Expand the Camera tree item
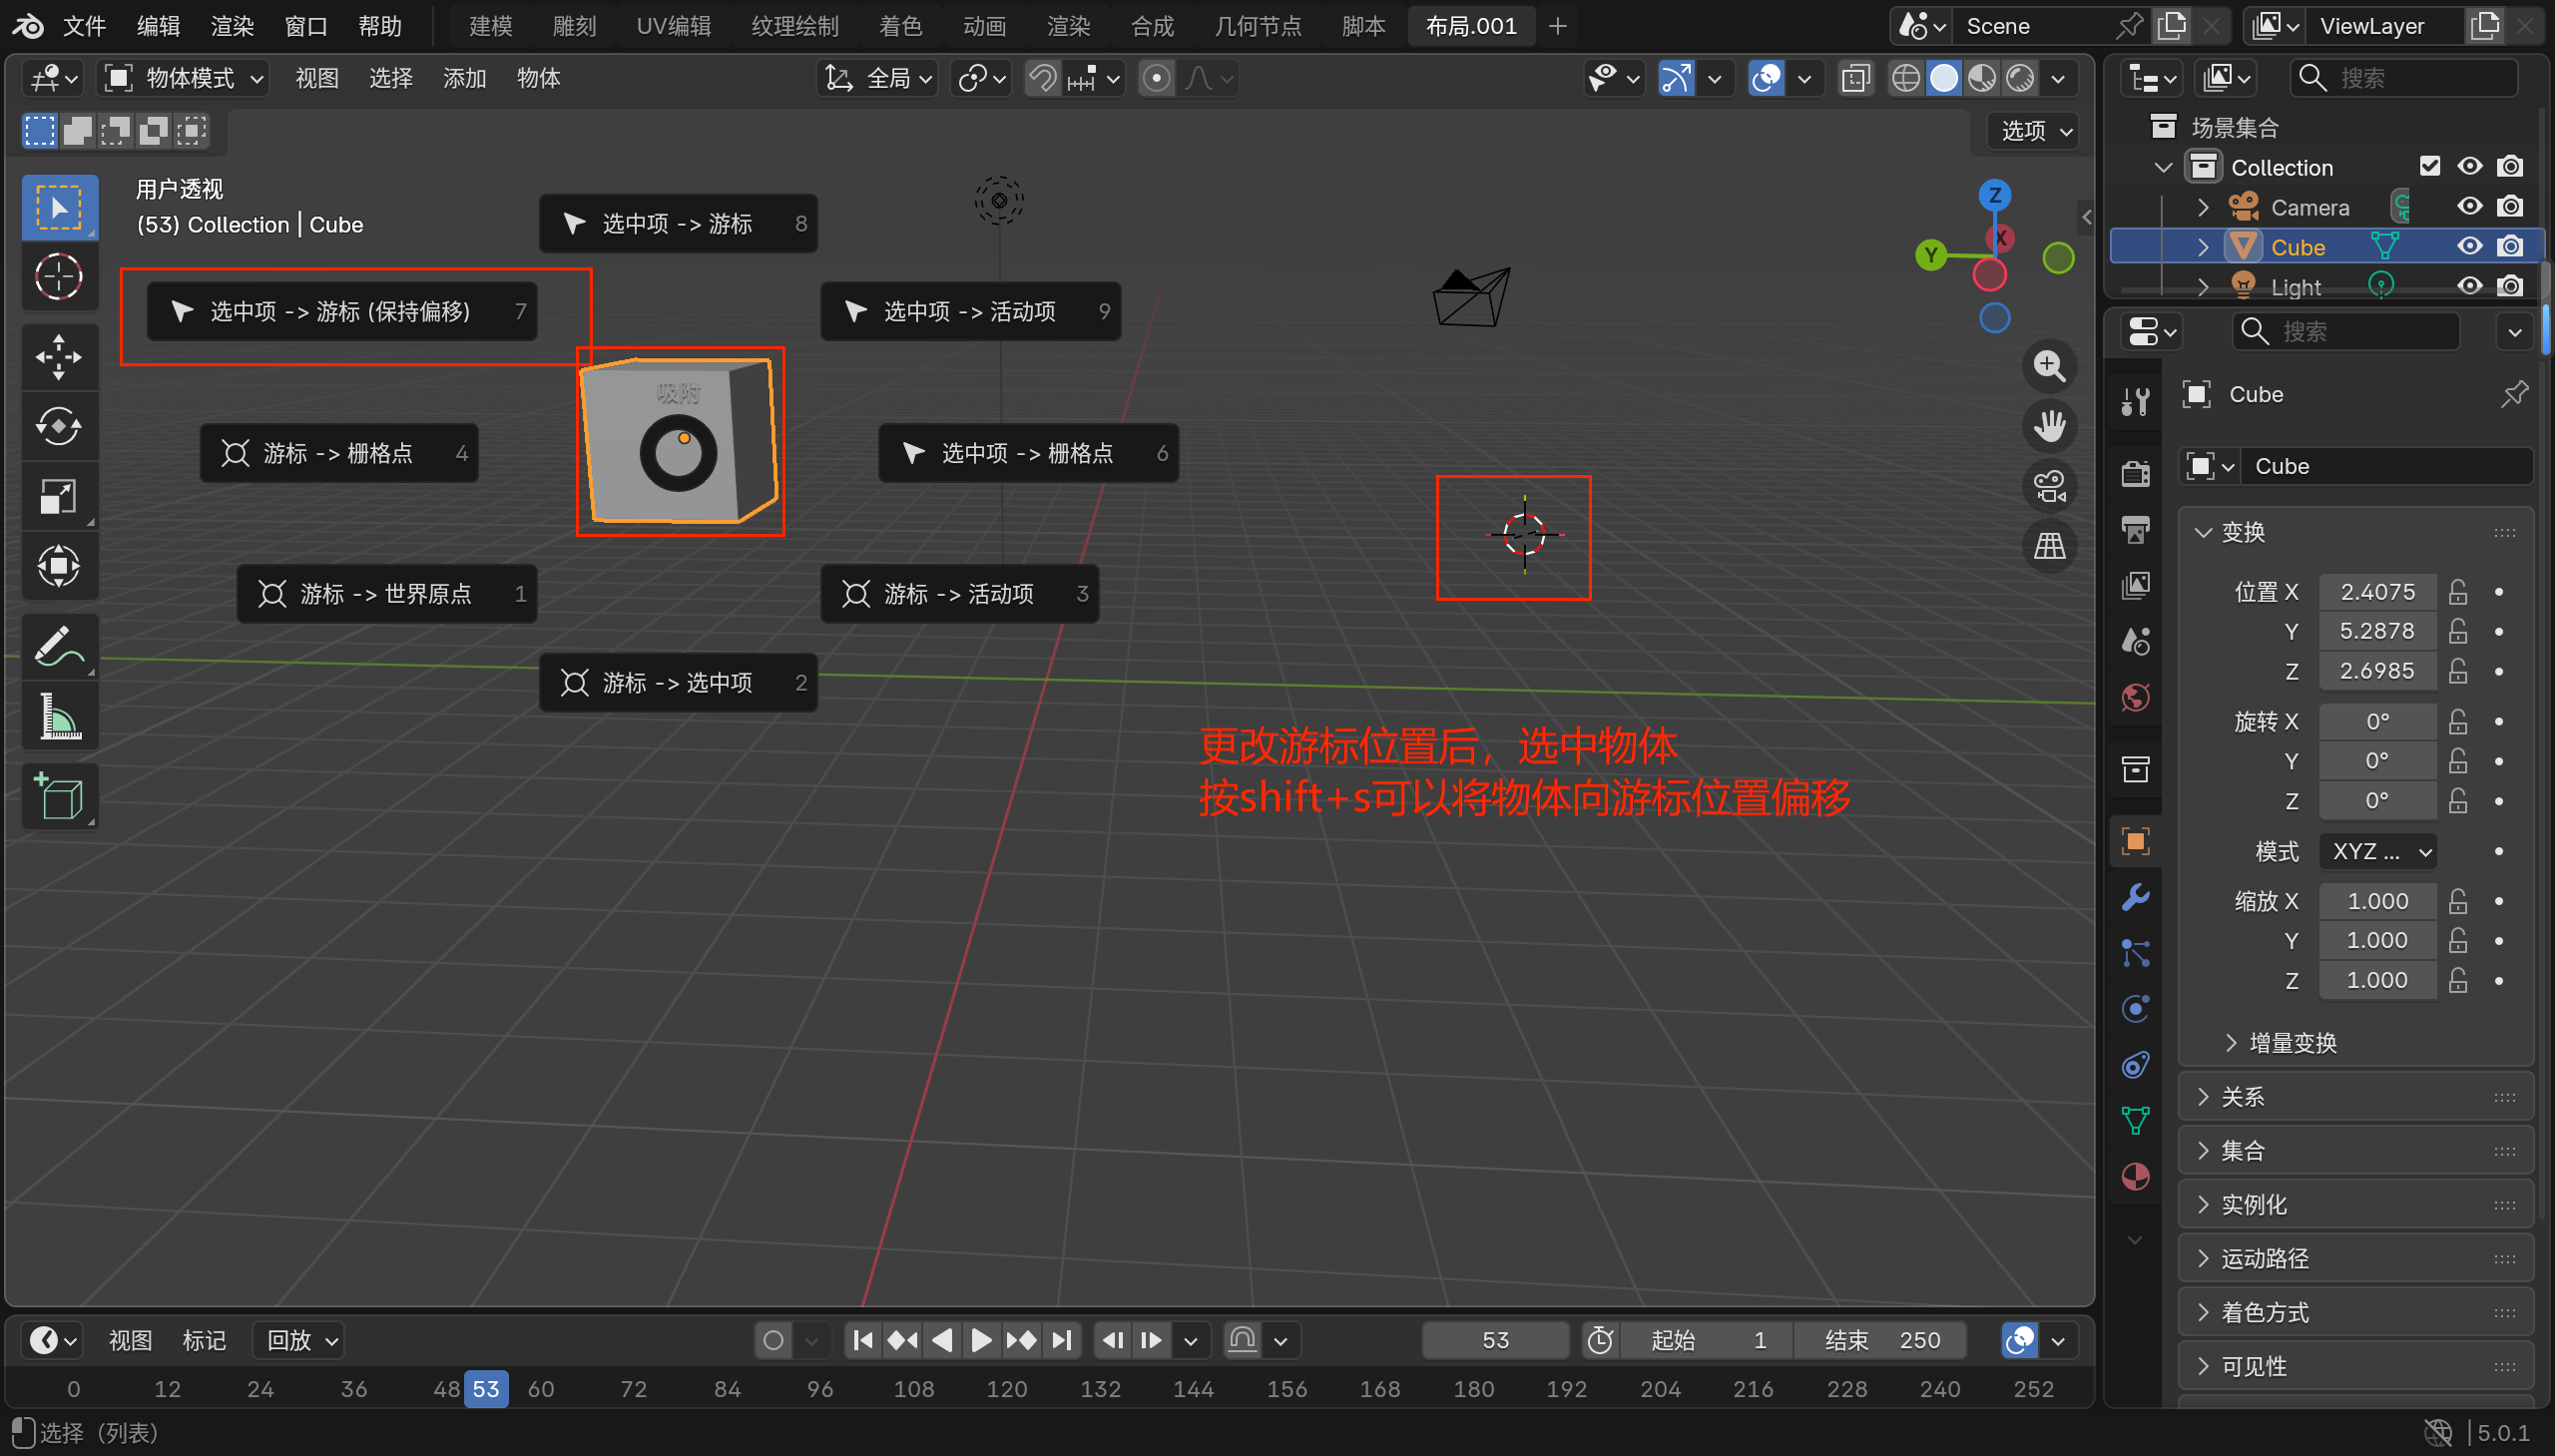The width and height of the screenshot is (2555, 1456). point(2202,207)
